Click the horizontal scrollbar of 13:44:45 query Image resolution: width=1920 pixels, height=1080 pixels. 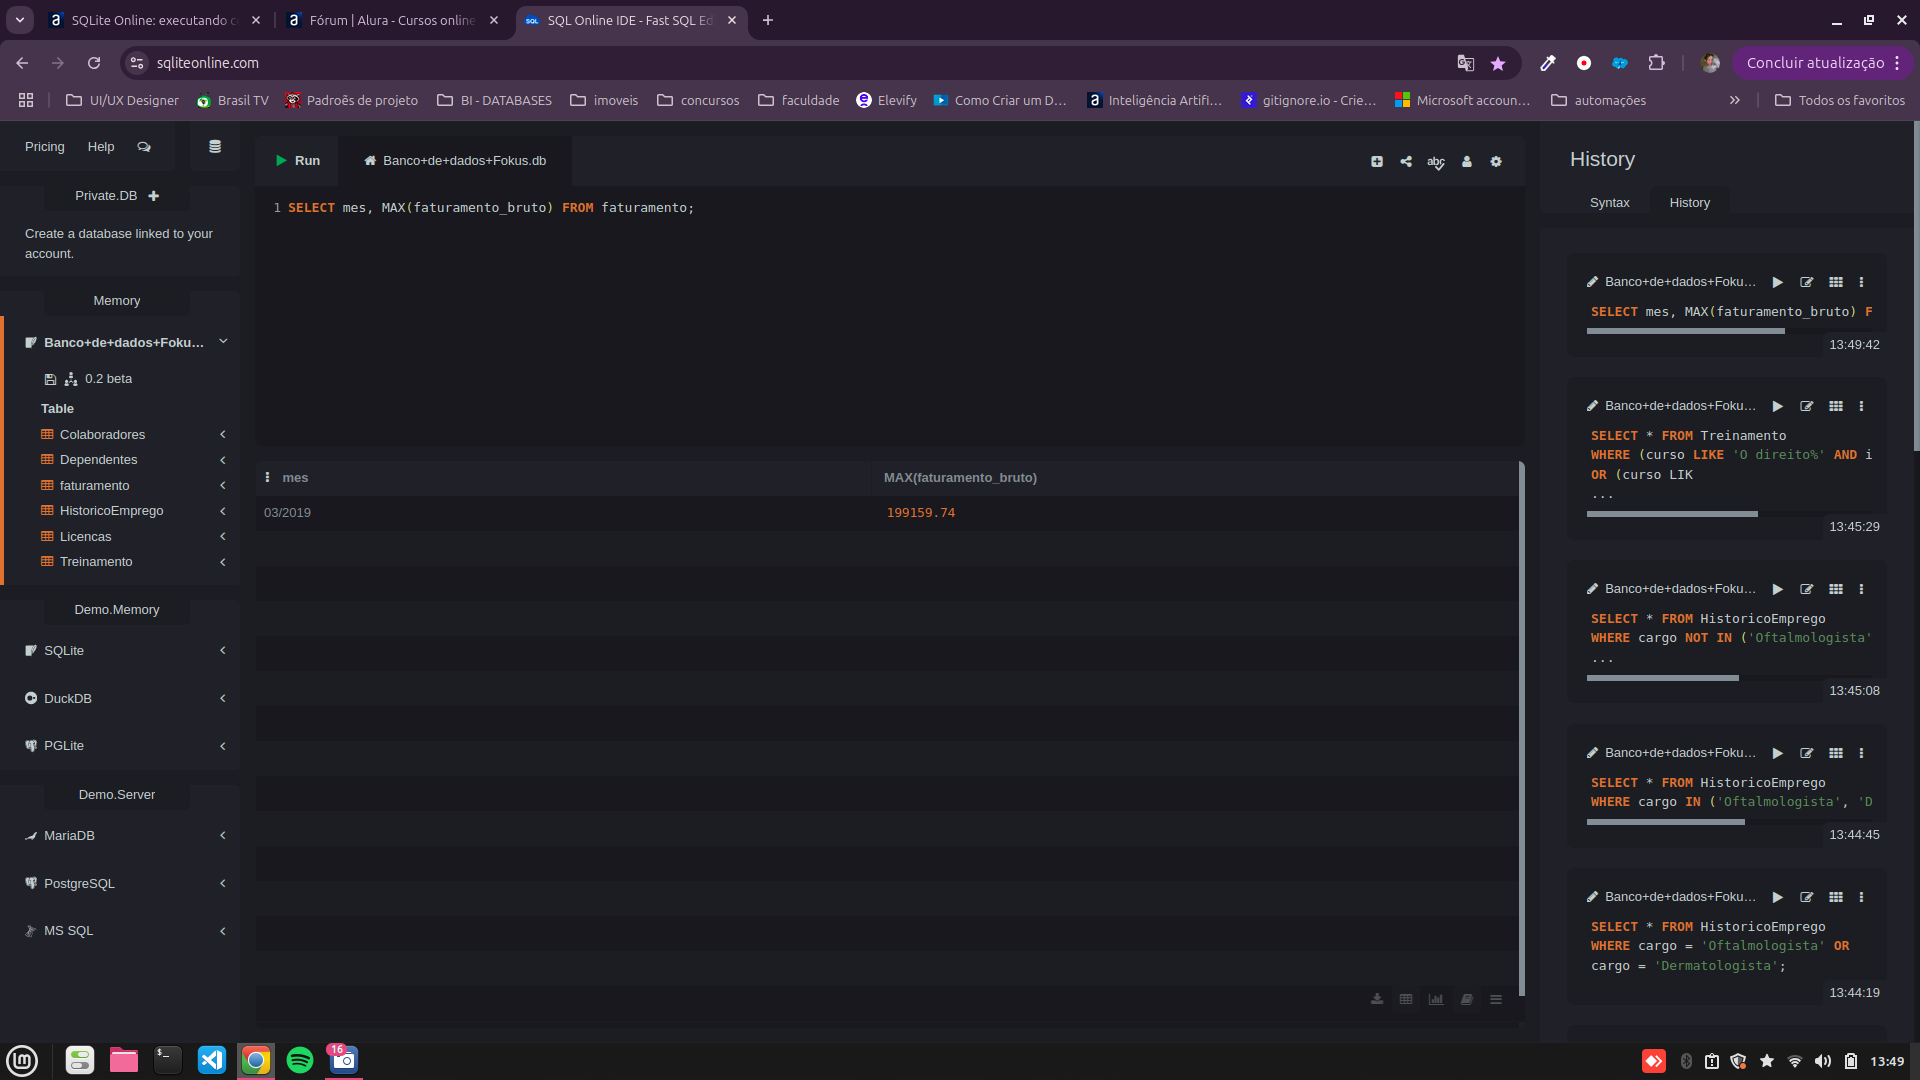click(x=1665, y=822)
